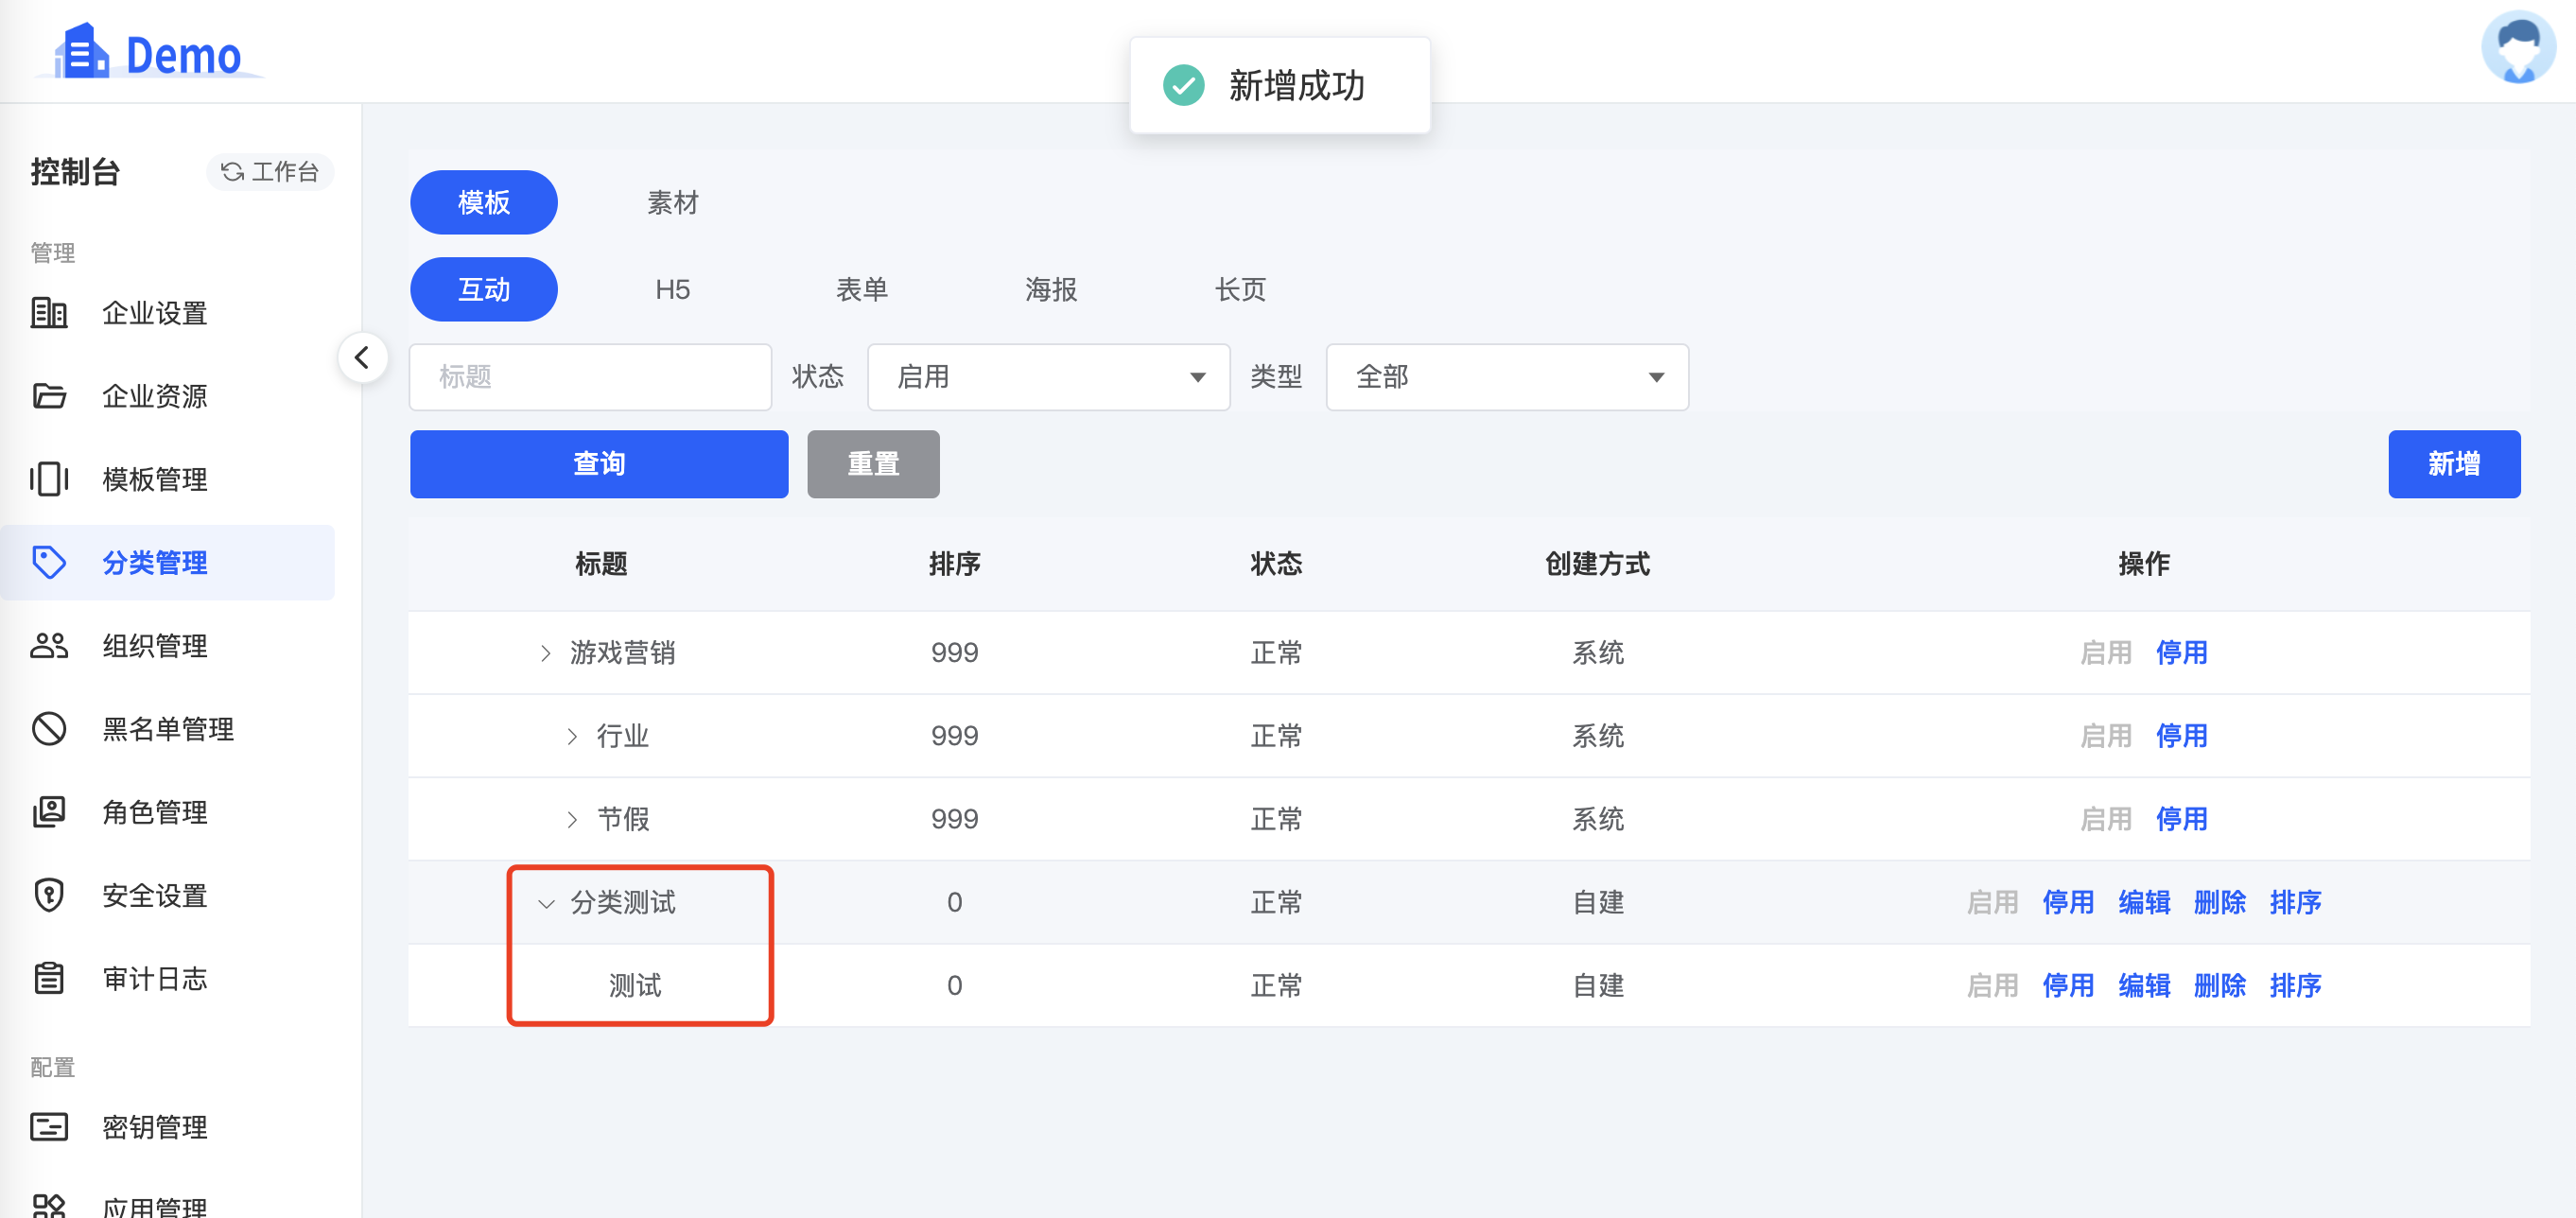Click the 标题 search input field
Screen dimensions: 2576x1218
point(590,377)
